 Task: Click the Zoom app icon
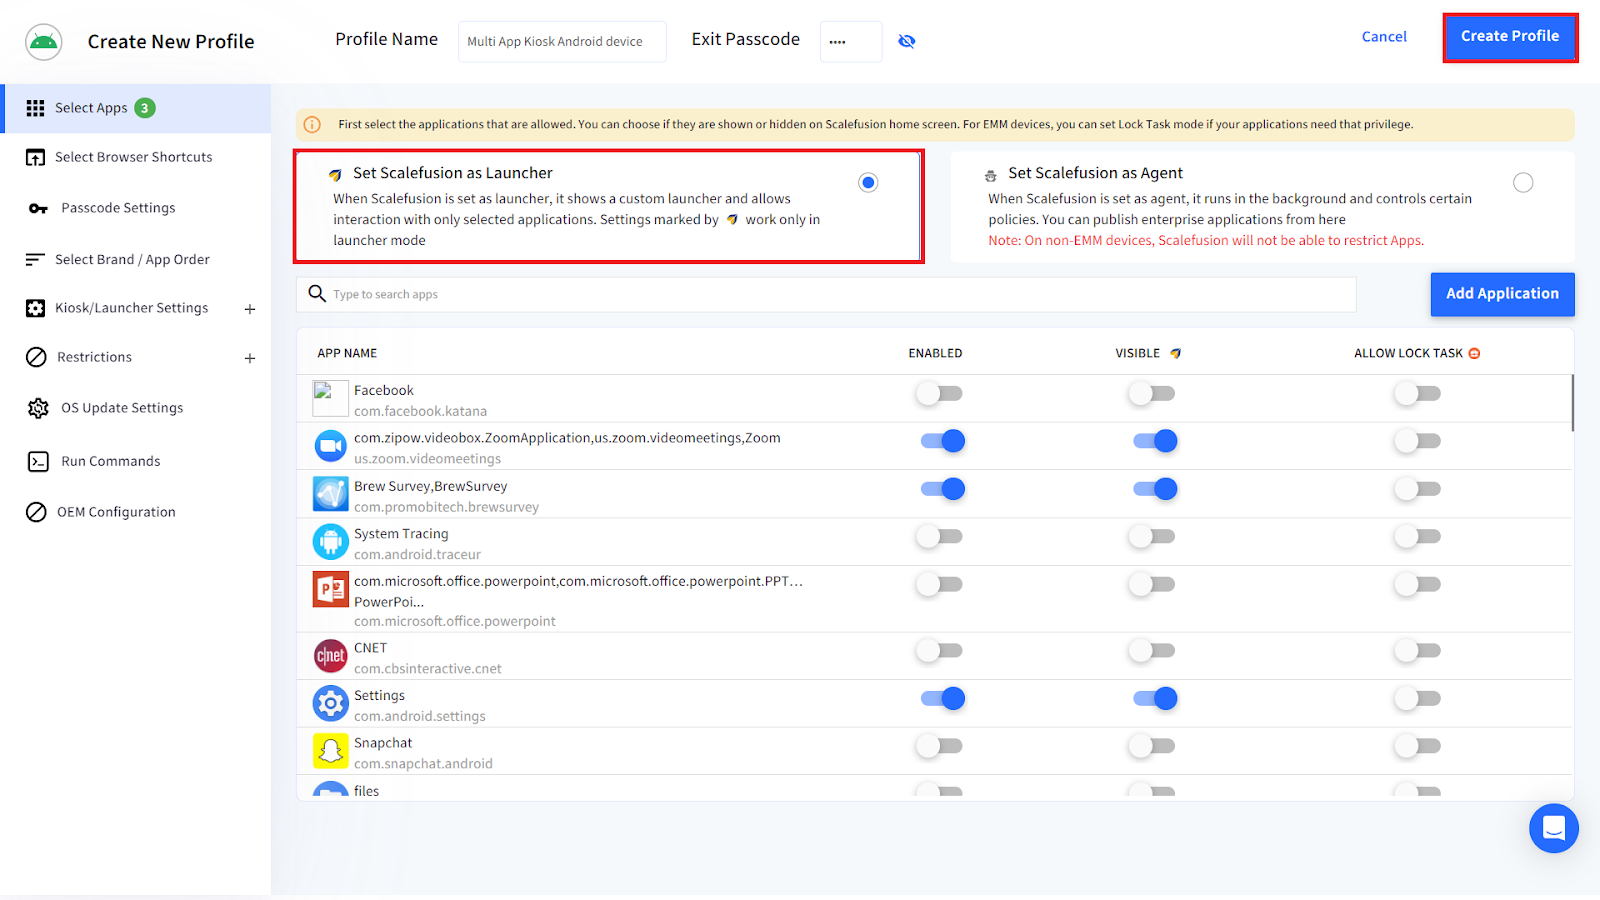(330, 446)
